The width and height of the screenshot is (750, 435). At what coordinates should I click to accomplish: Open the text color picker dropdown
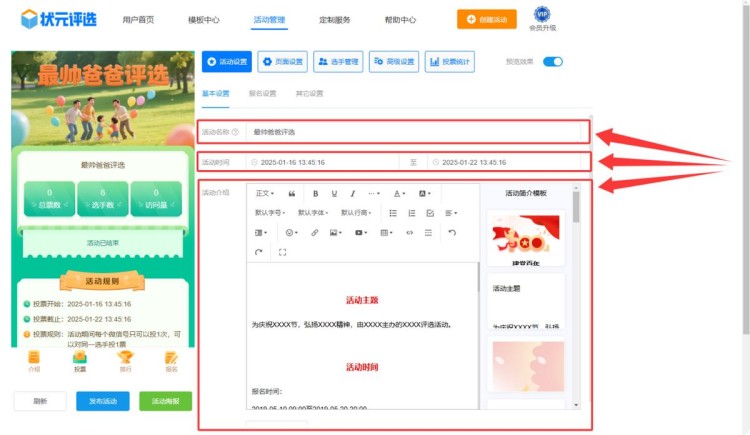tap(398, 193)
